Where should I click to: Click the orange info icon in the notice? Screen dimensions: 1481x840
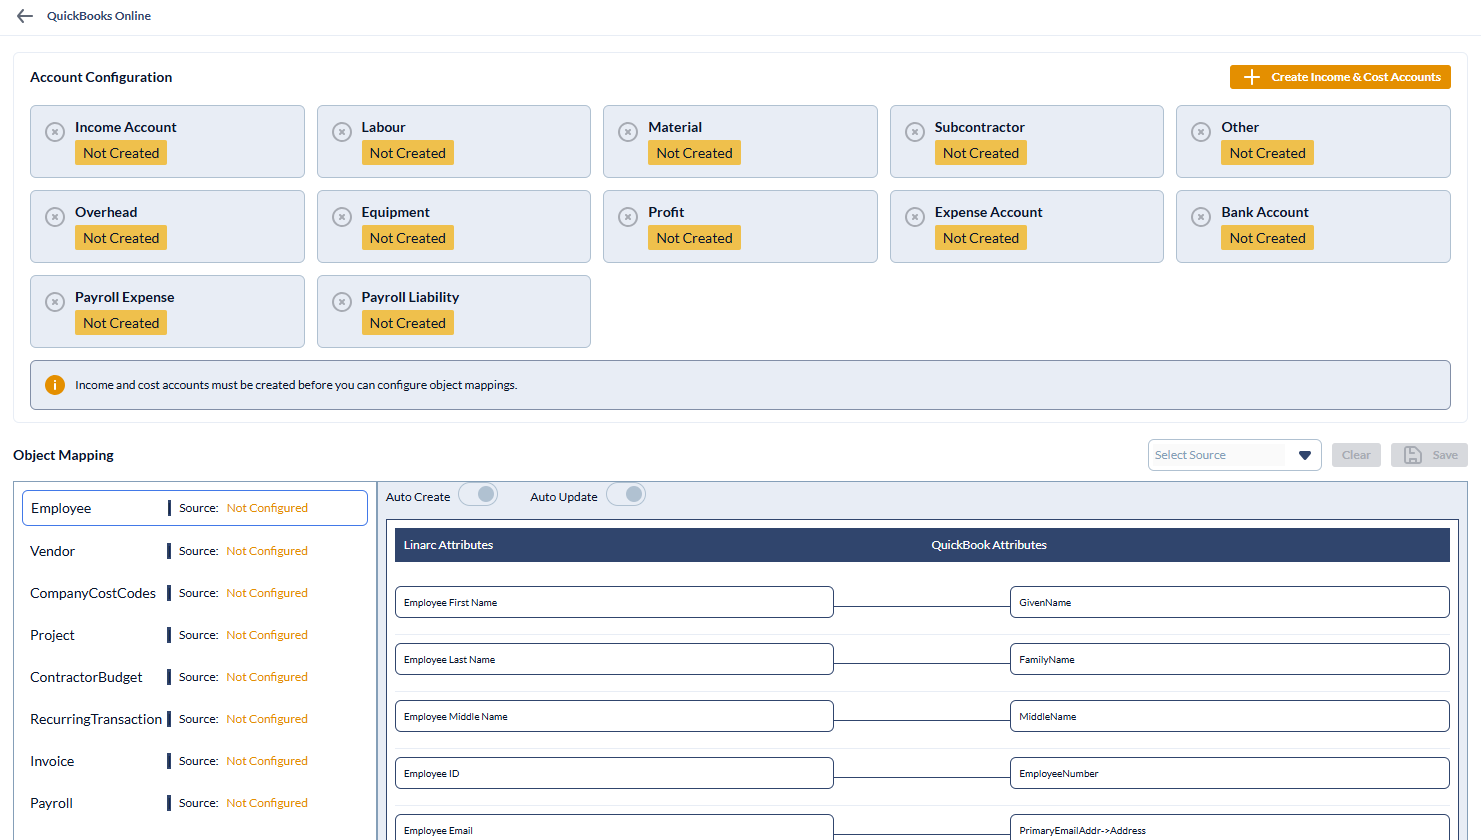(55, 385)
